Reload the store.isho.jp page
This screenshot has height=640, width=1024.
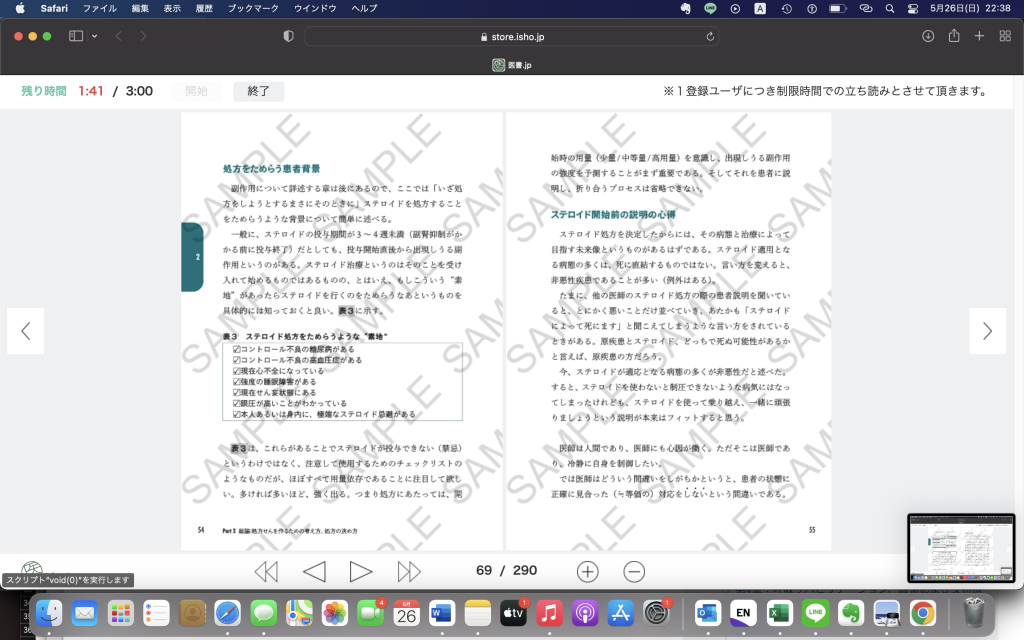coord(710,36)
